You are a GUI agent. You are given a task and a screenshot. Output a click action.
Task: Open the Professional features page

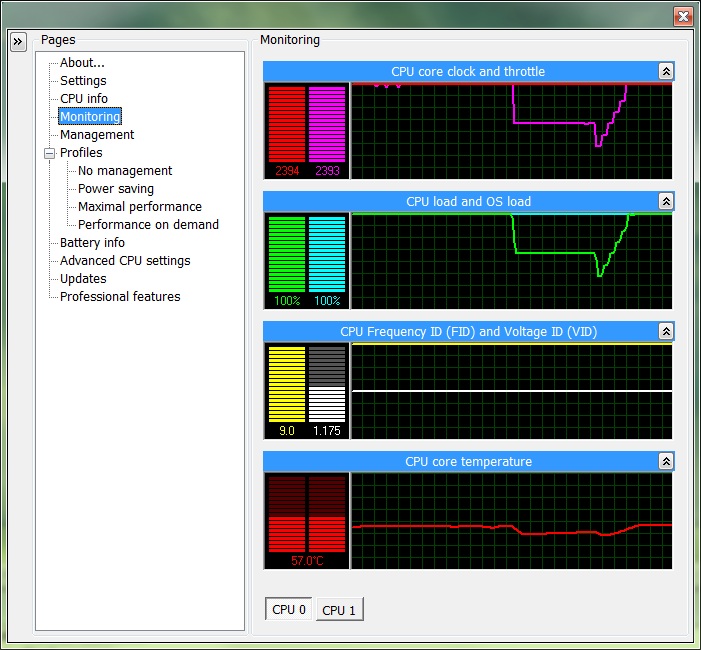pyautogui.click(x=120, y=296)
